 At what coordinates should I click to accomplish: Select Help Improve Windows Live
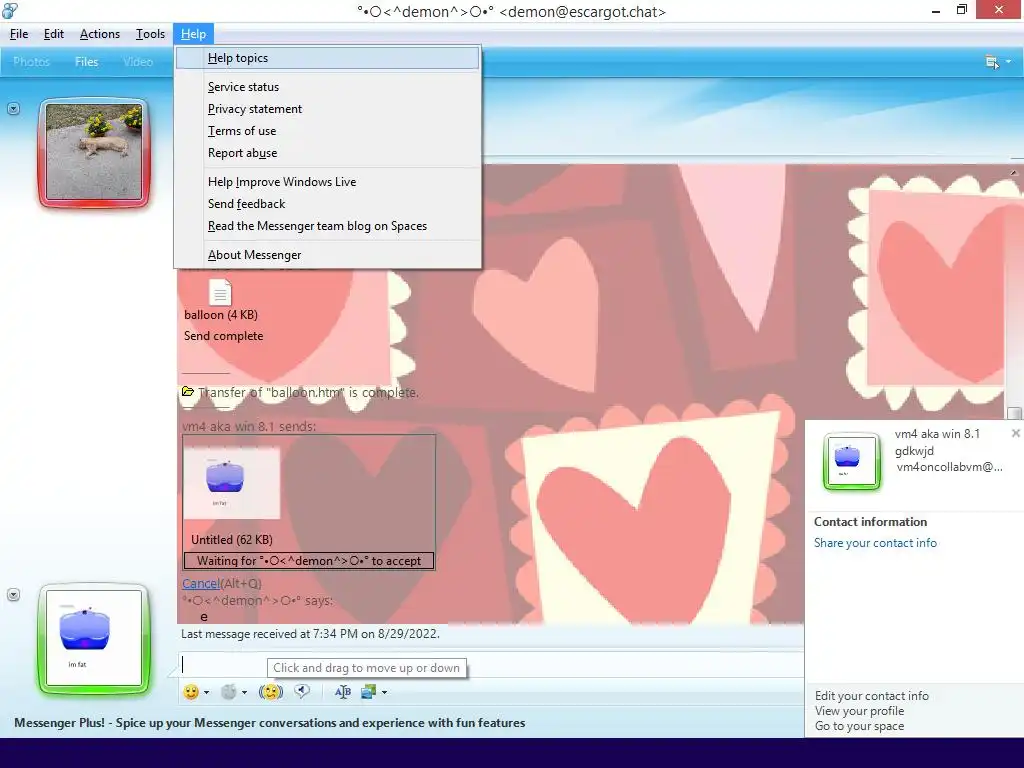click(327, 182)
